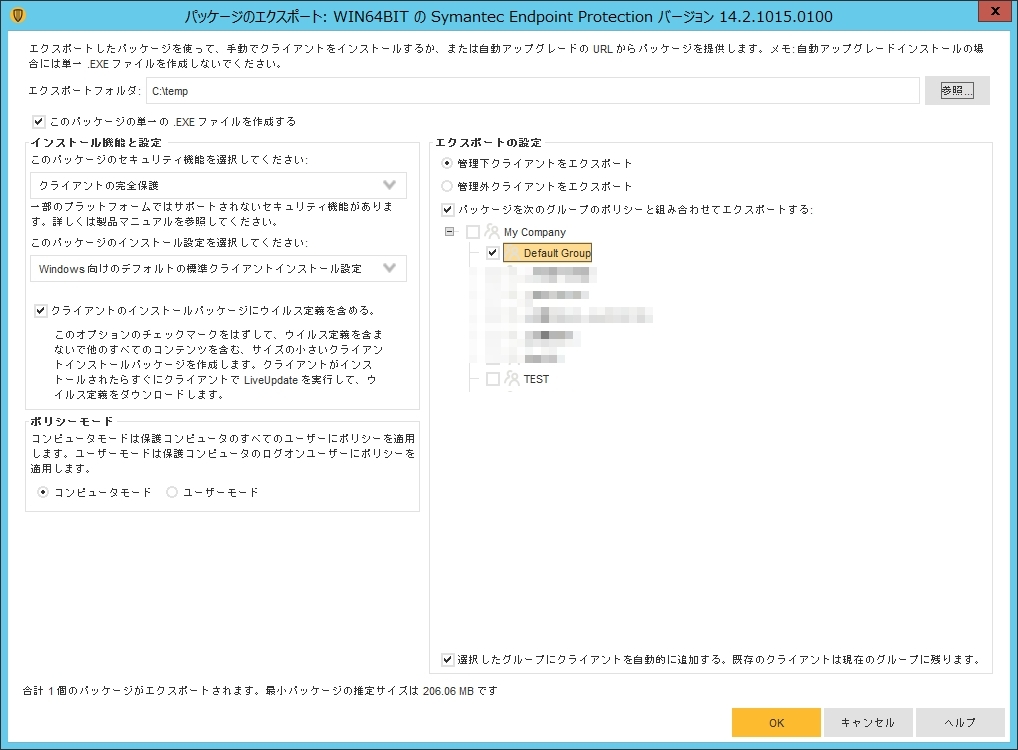Click the export folder field C:\temp

532,91
